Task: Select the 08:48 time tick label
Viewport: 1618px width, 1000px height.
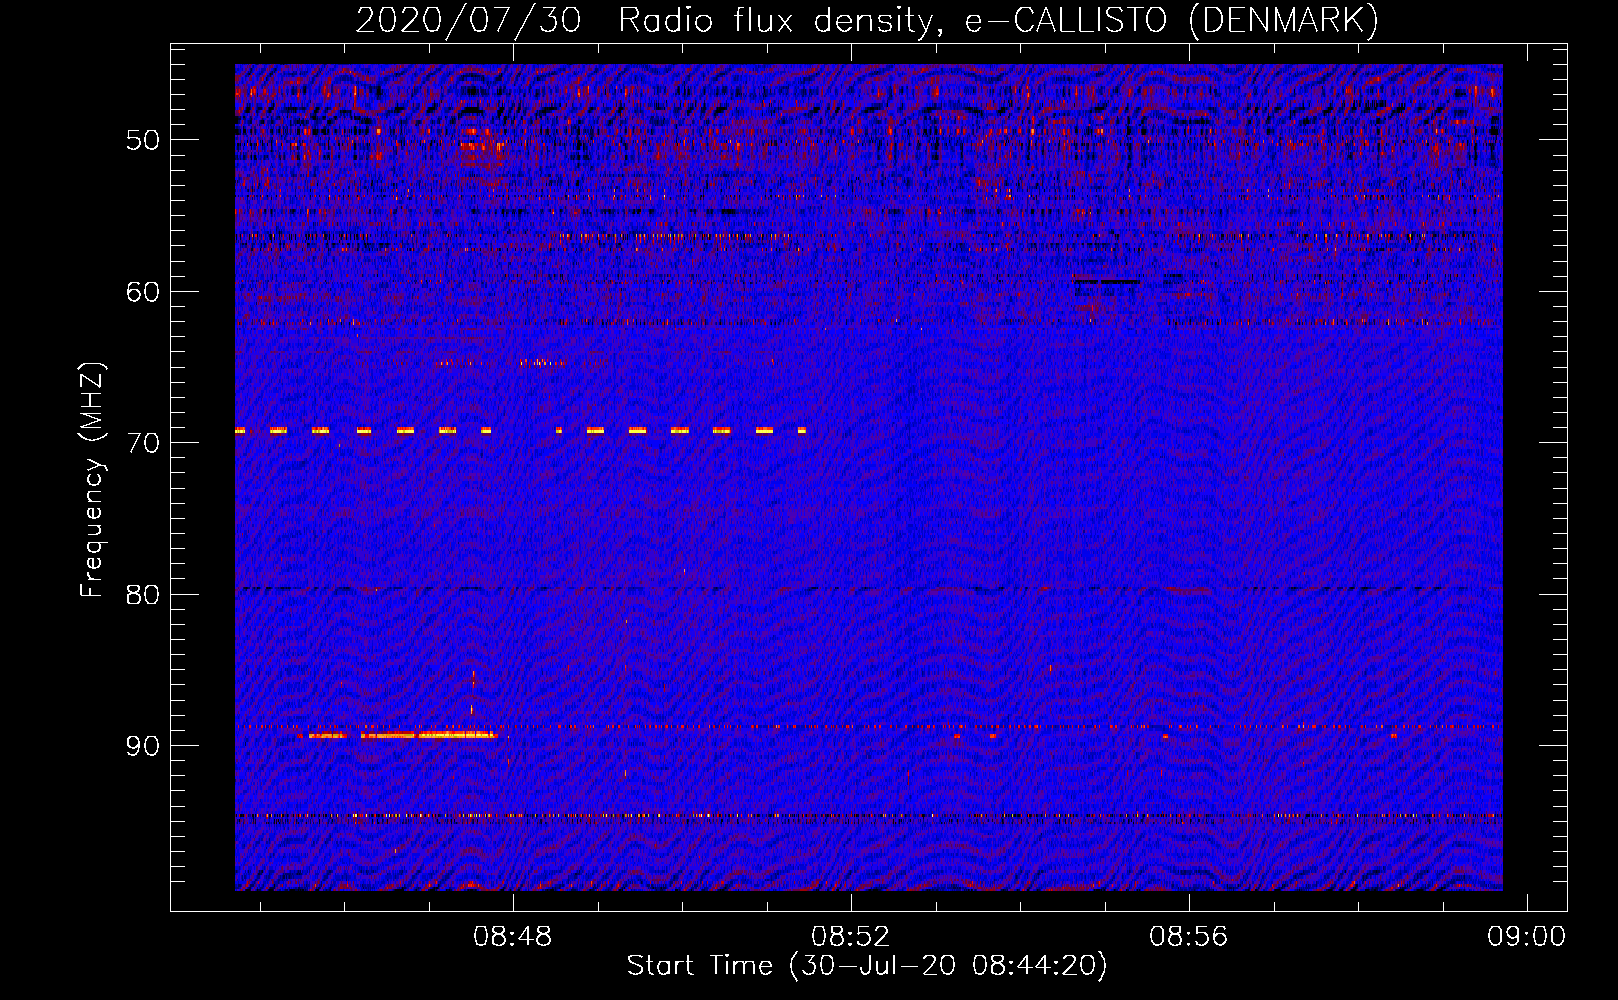Action: [513, 937]
